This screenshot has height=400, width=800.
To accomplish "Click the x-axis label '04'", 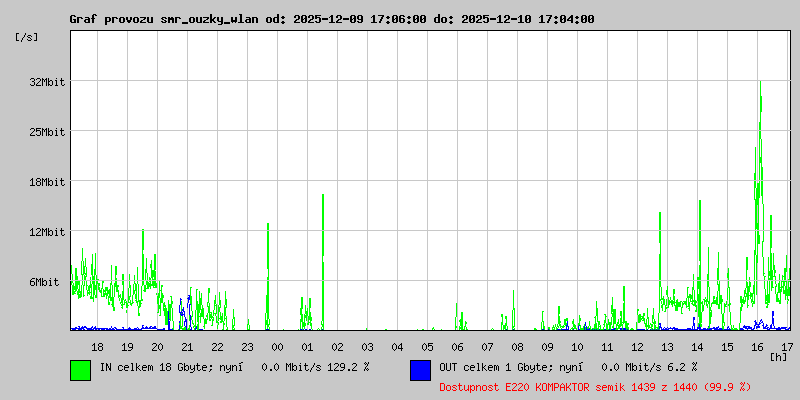I will point(397,347).
